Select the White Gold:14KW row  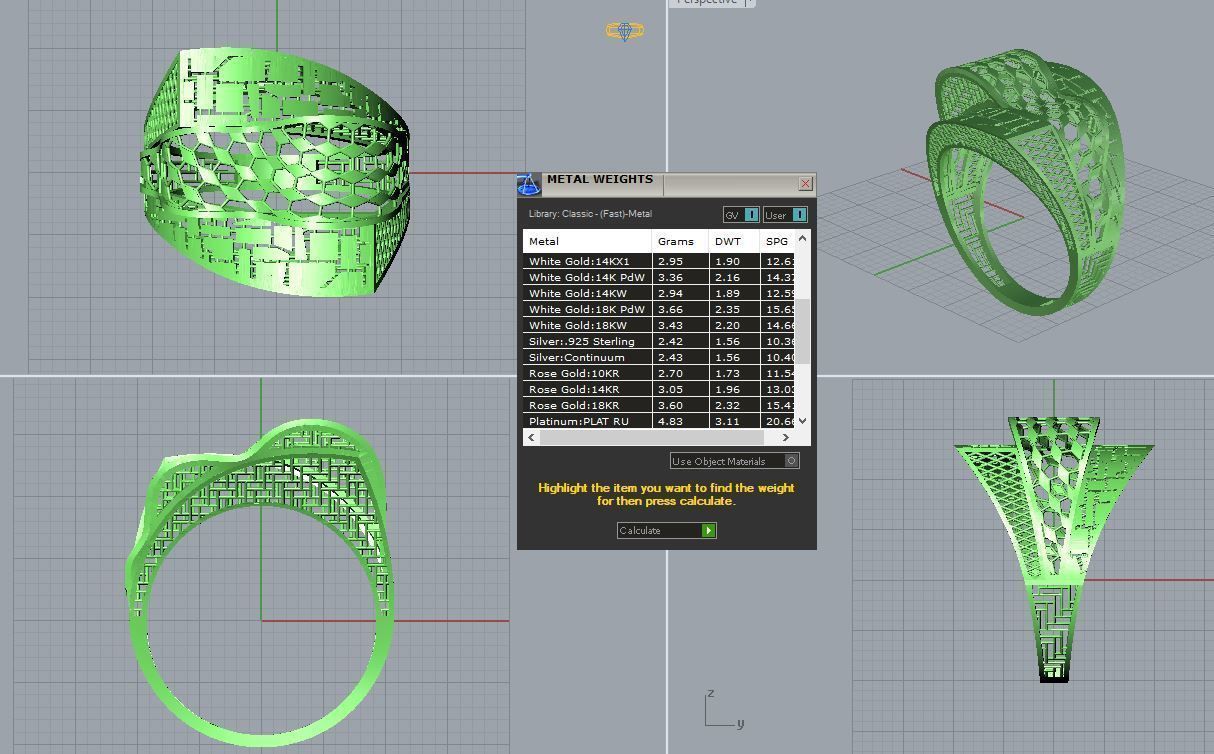[659, 293]
